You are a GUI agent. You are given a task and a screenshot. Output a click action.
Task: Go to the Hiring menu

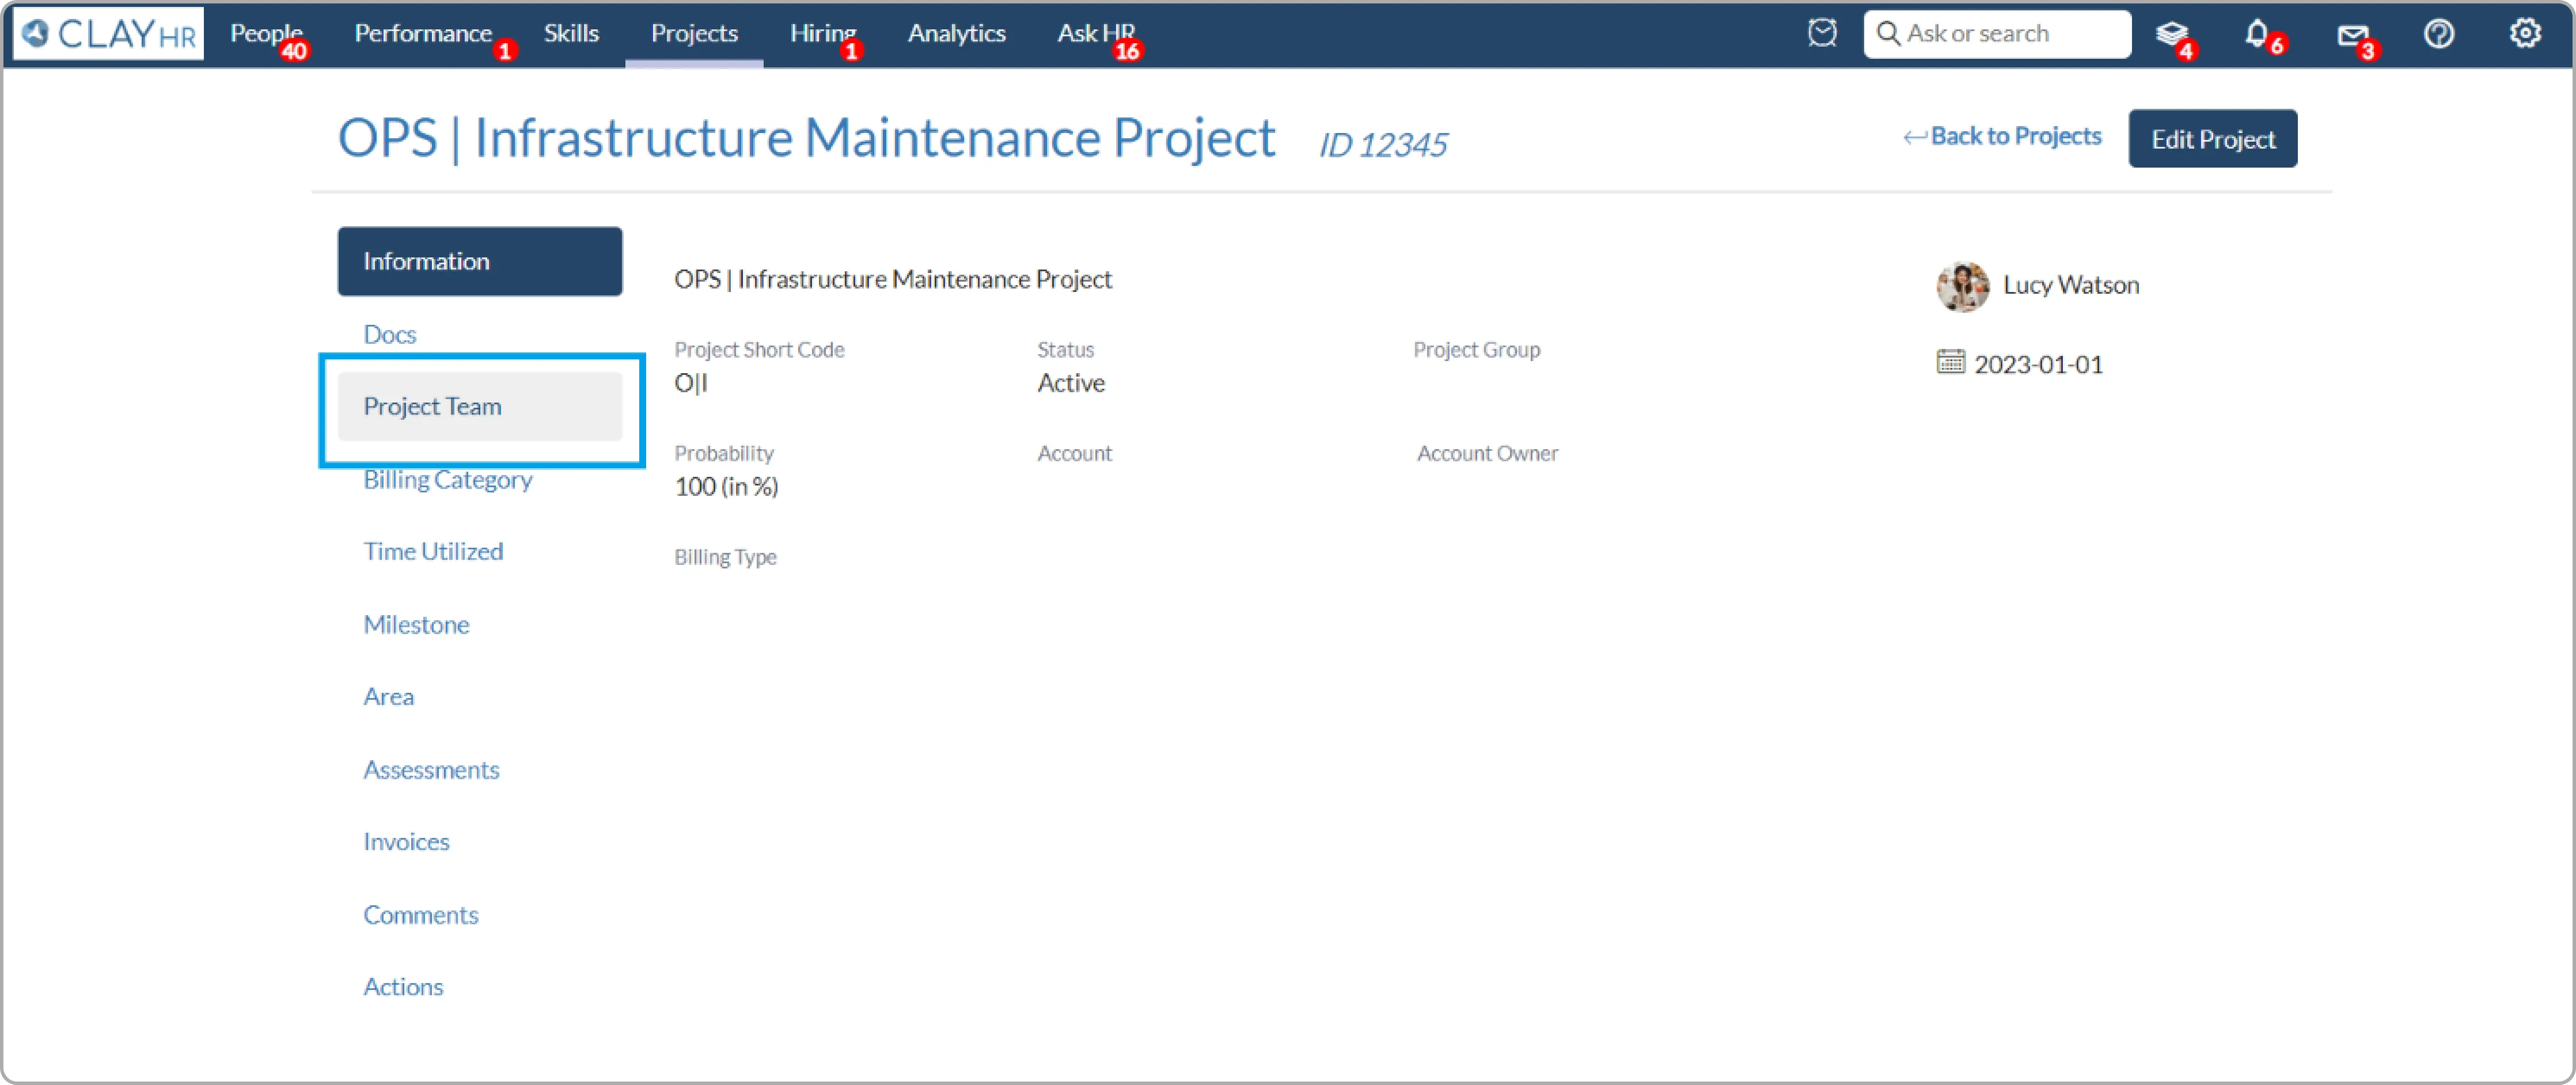pyautogui.click(x=822, y=34)
